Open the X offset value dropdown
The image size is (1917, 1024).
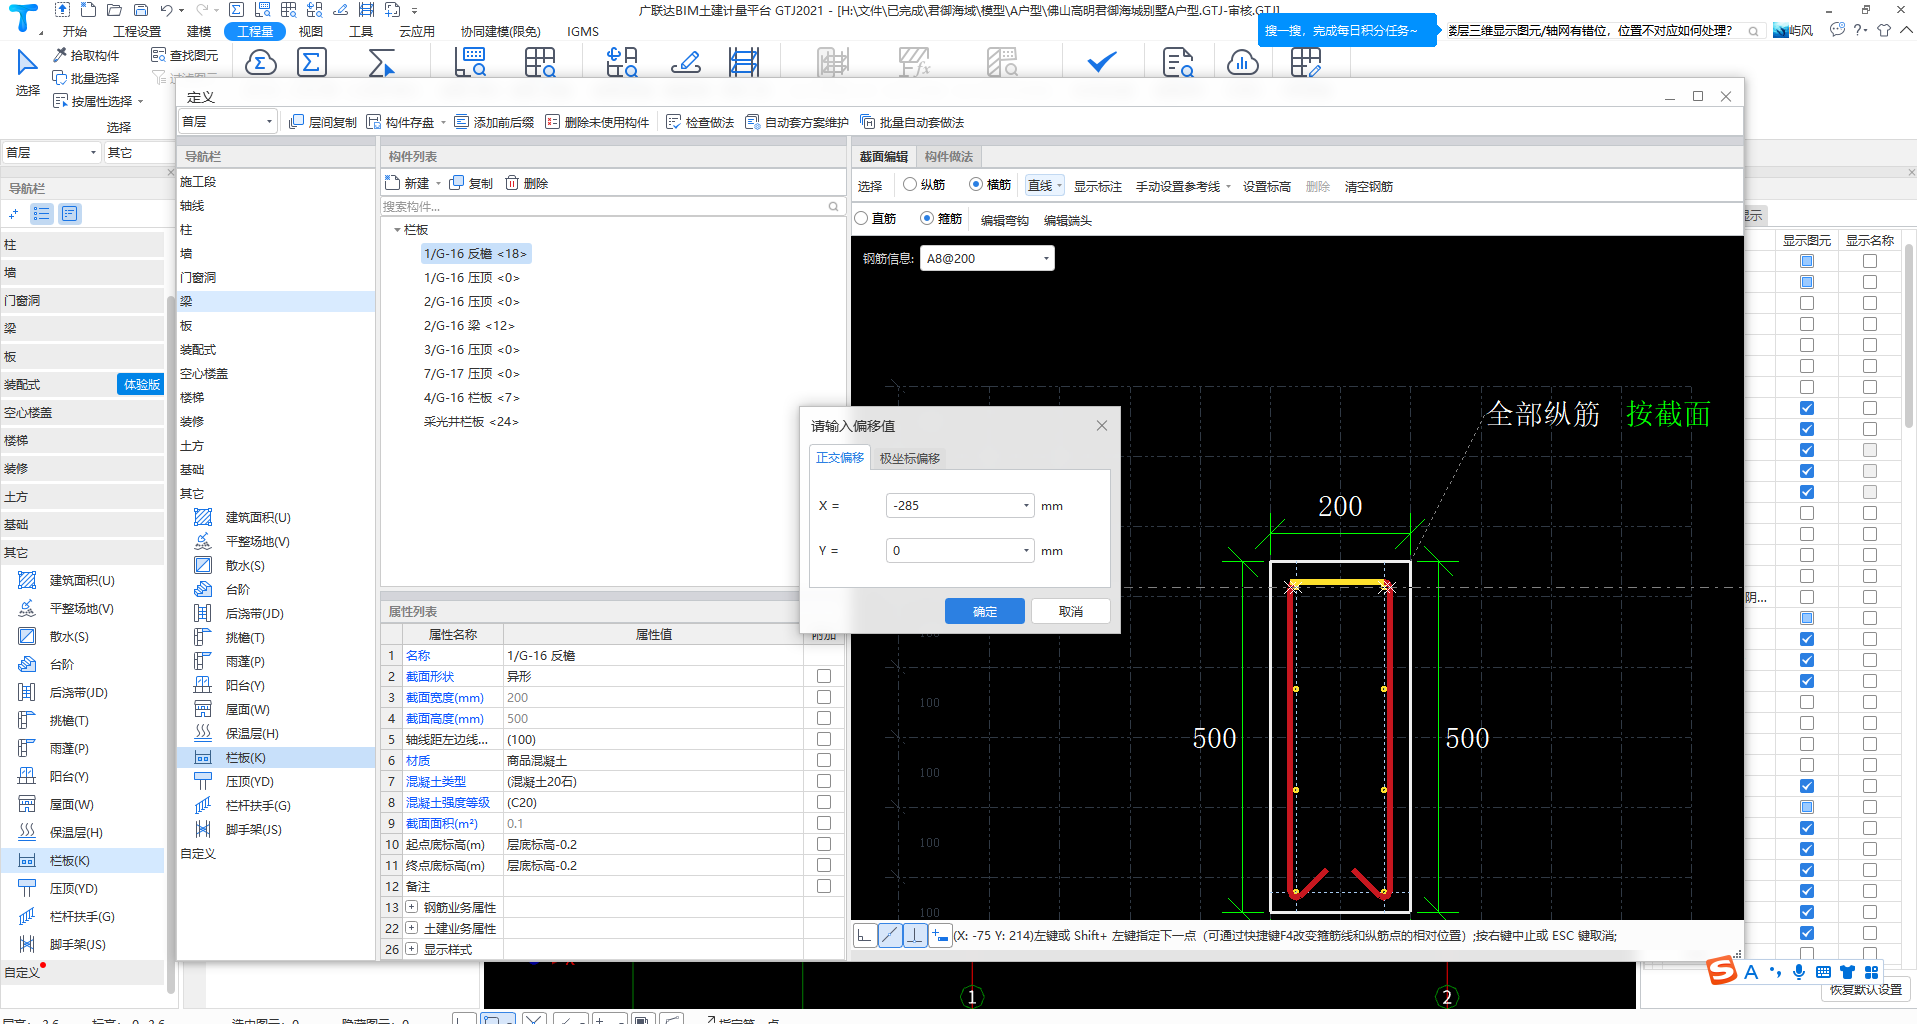click(1026, 506)
